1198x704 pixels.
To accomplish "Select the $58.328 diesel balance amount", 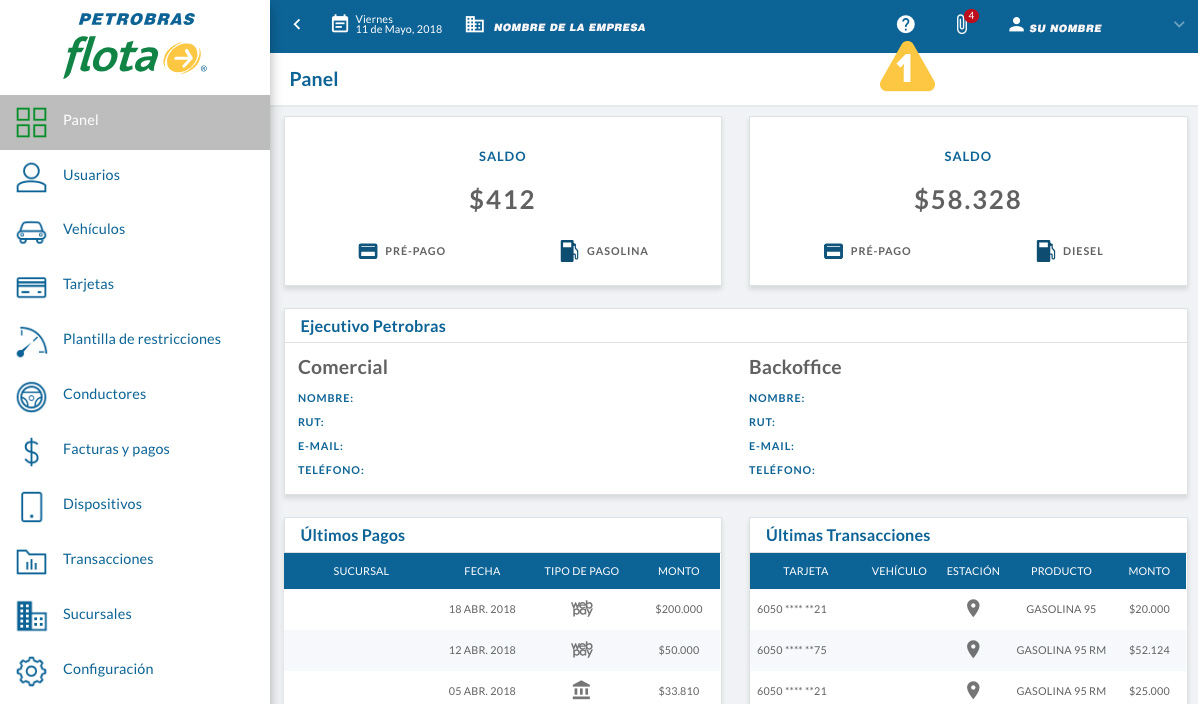I will [967, 200].
